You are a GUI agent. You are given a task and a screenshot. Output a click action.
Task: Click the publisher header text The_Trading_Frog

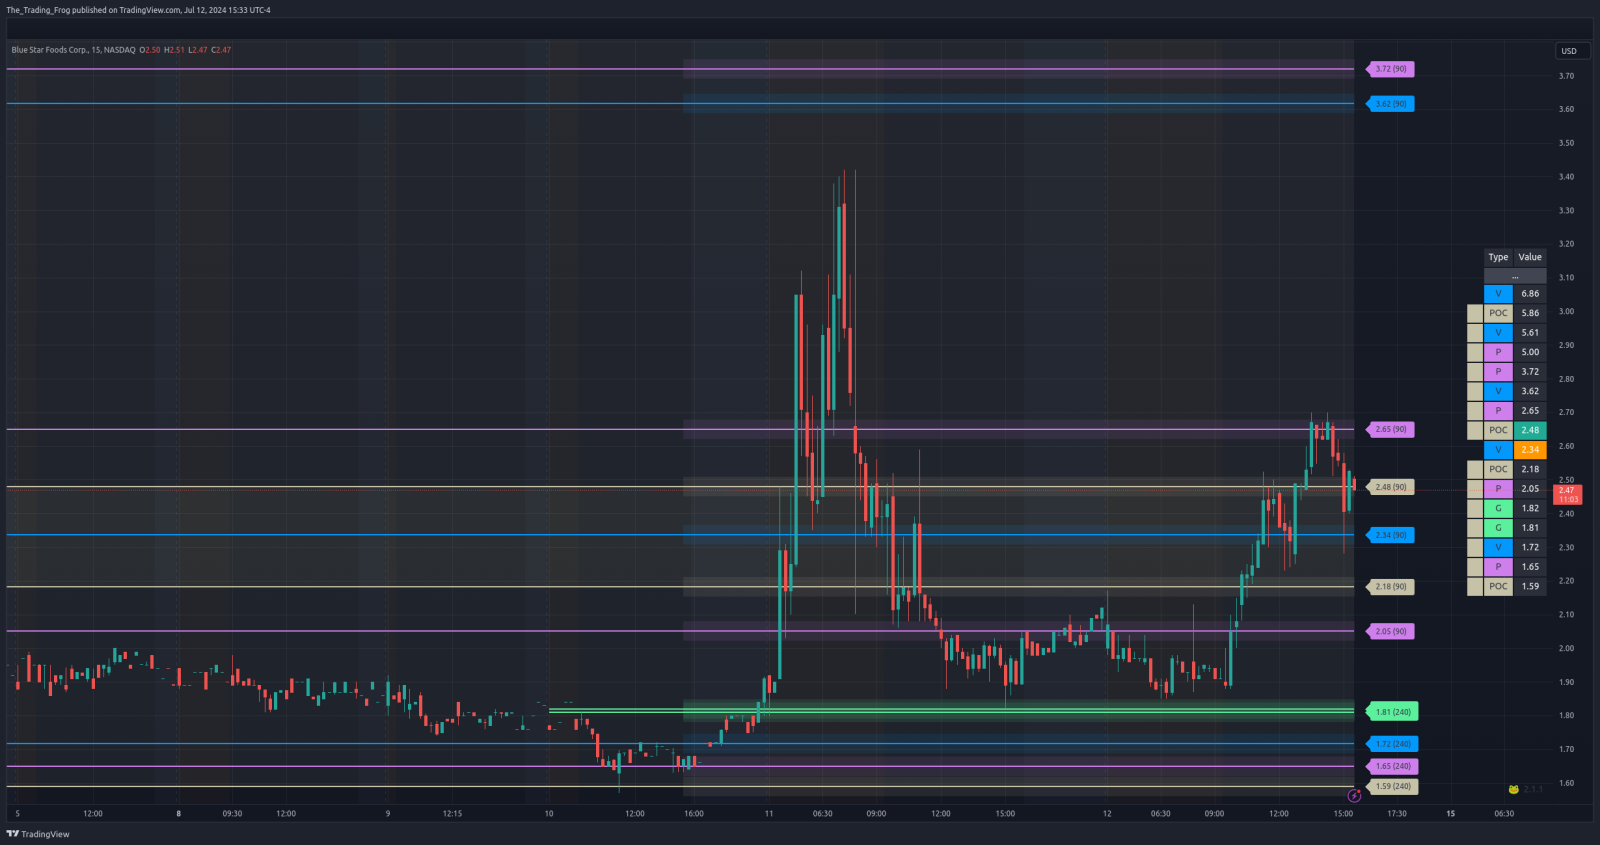coord(38,10)
